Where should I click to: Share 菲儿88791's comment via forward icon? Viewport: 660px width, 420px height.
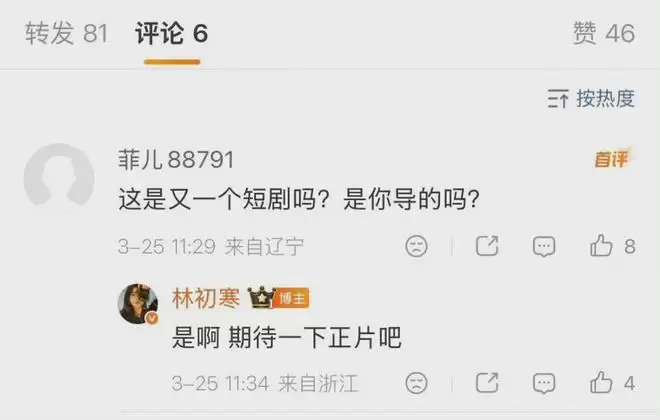click(487, 246)
